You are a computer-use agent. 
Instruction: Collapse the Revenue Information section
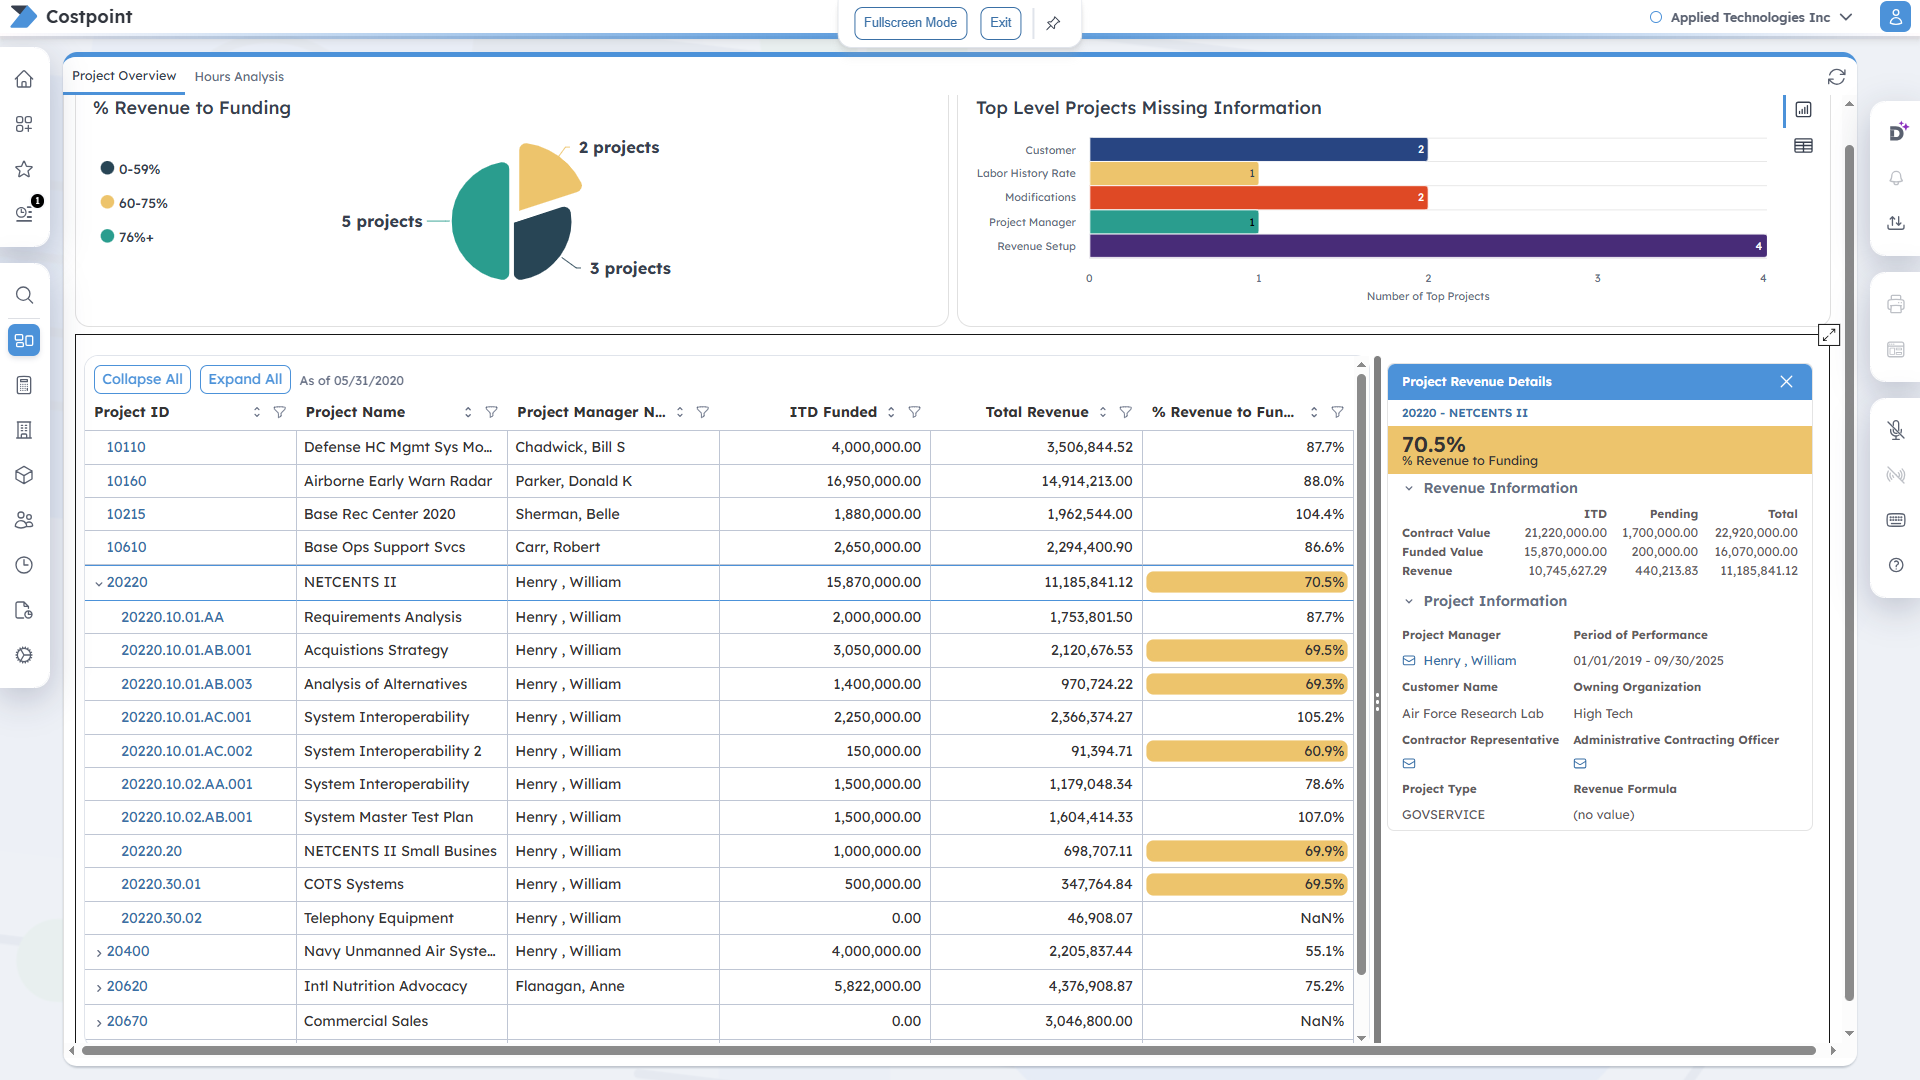1409,488
